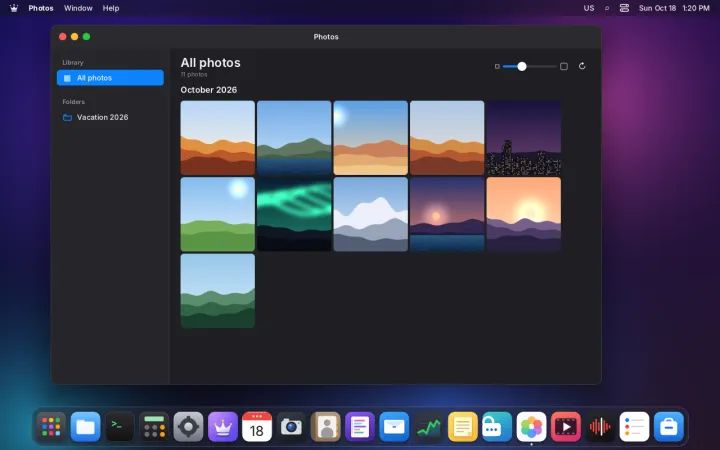Open the peach sunset over purple hills photo
The height and width of the screenshot is (450, 720).
coord(523,214)
